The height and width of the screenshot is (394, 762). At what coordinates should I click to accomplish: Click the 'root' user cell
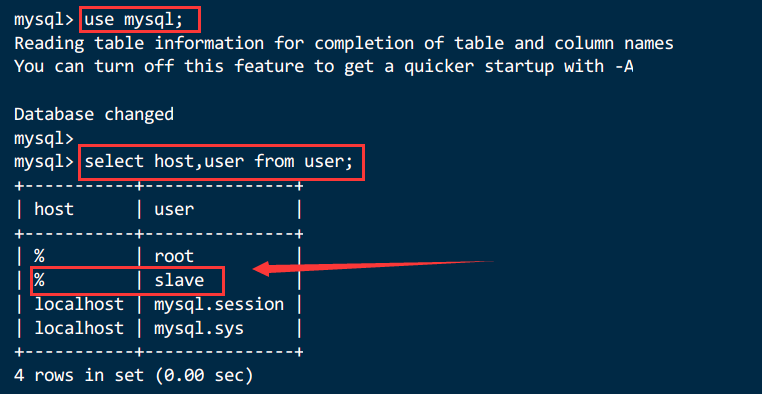174,257
